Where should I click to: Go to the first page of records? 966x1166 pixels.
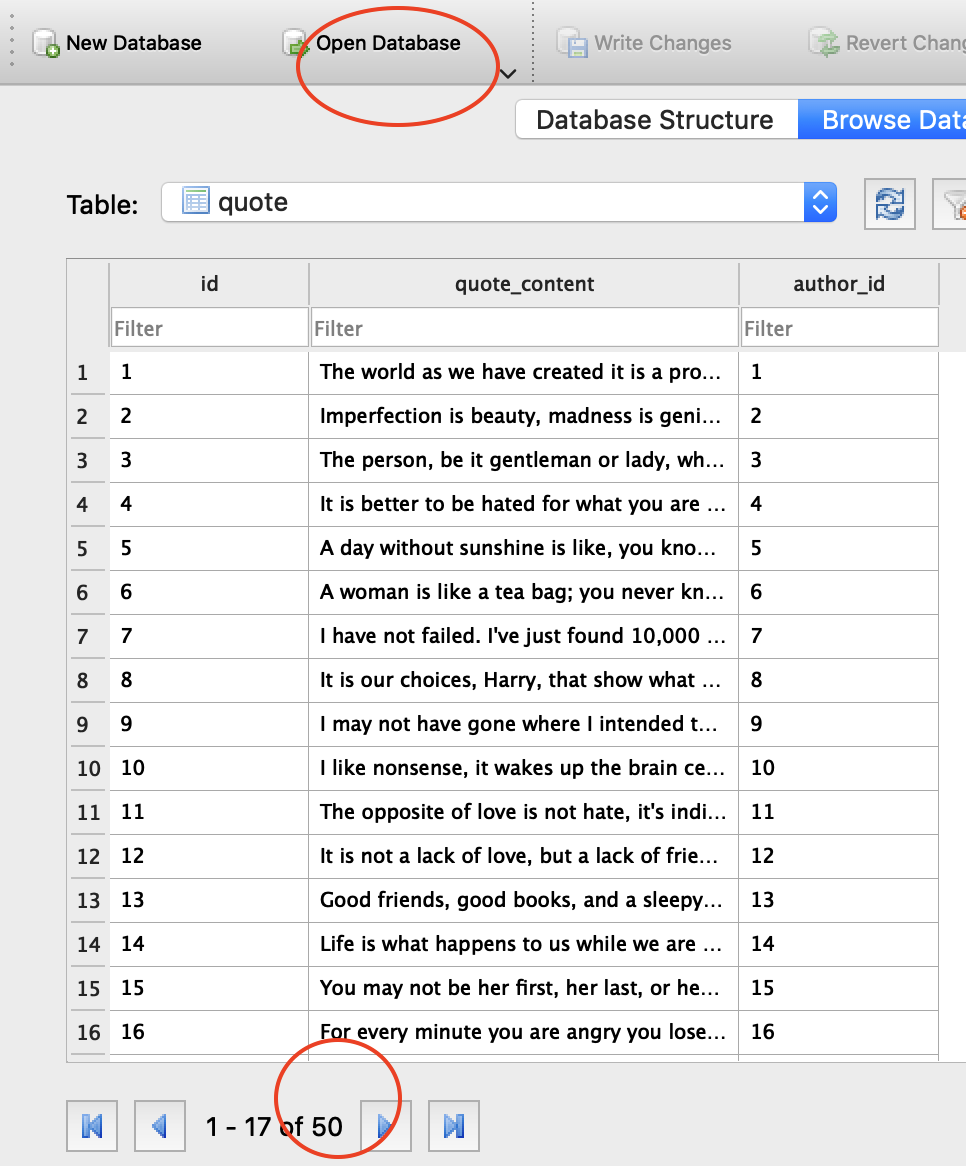tap(92, 1126)
